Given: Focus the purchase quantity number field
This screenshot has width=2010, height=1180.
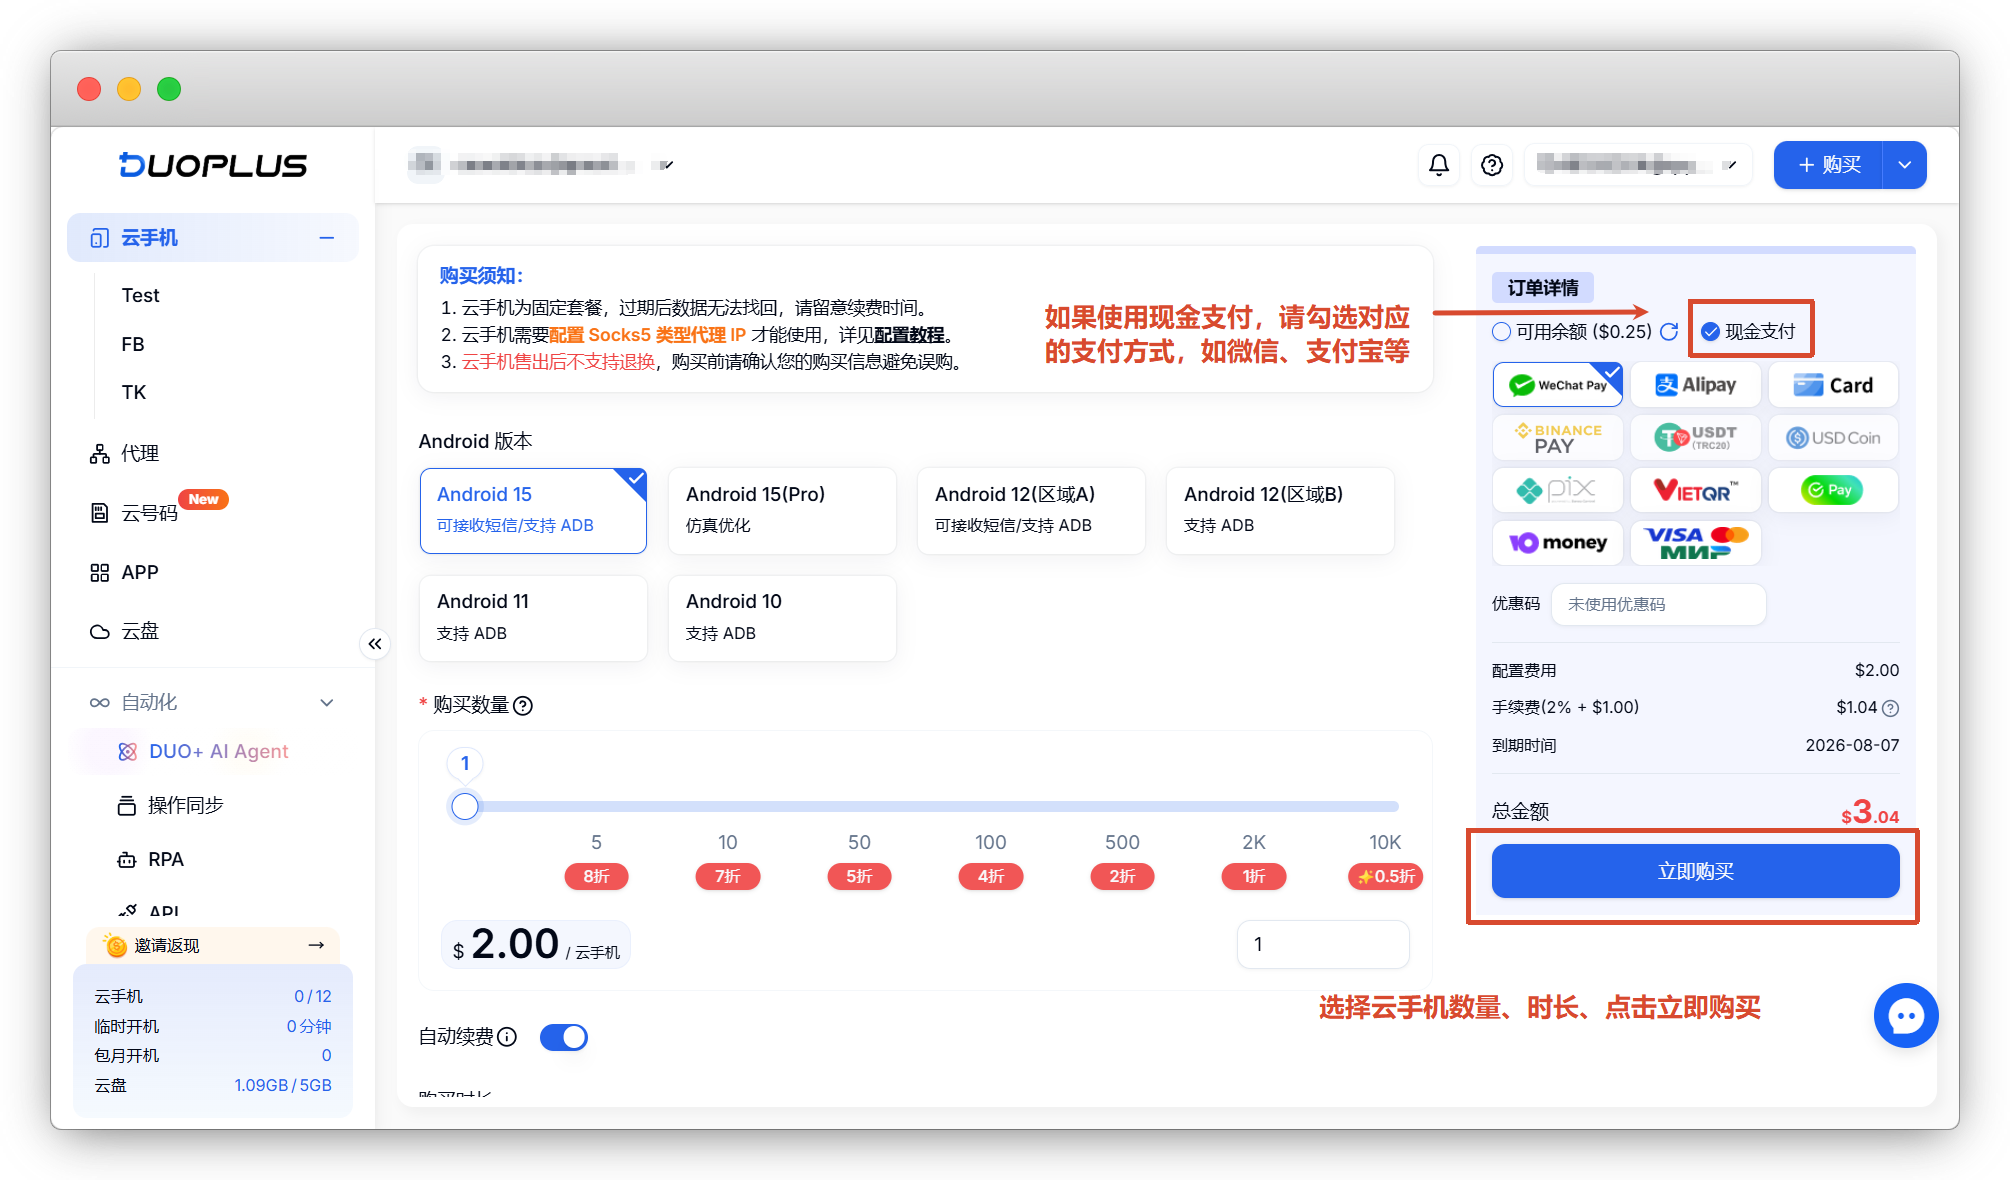Looking at the screenshot, I should 1323,944.
